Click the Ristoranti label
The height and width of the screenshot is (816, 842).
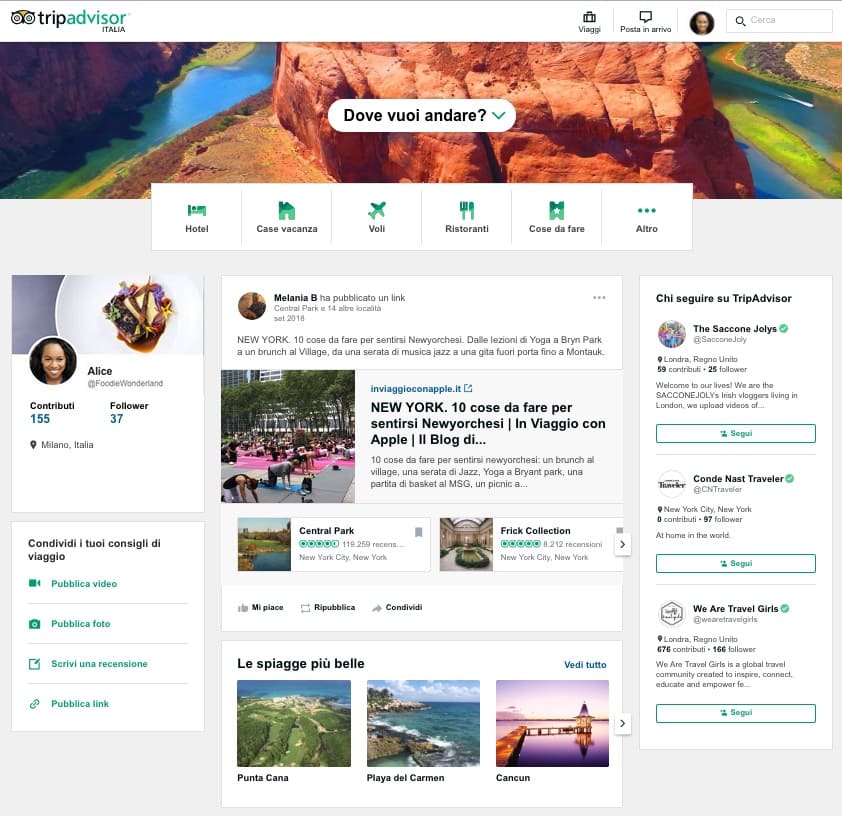467,229
